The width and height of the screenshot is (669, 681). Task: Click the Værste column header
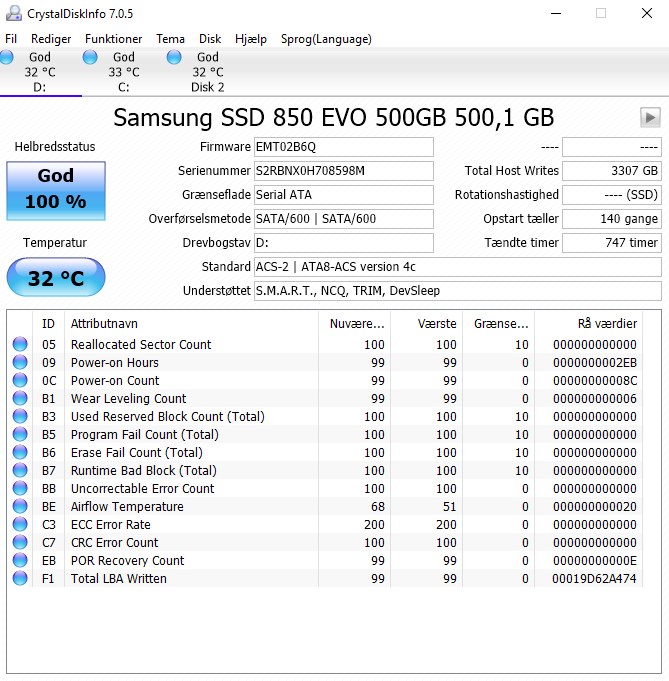427,324
